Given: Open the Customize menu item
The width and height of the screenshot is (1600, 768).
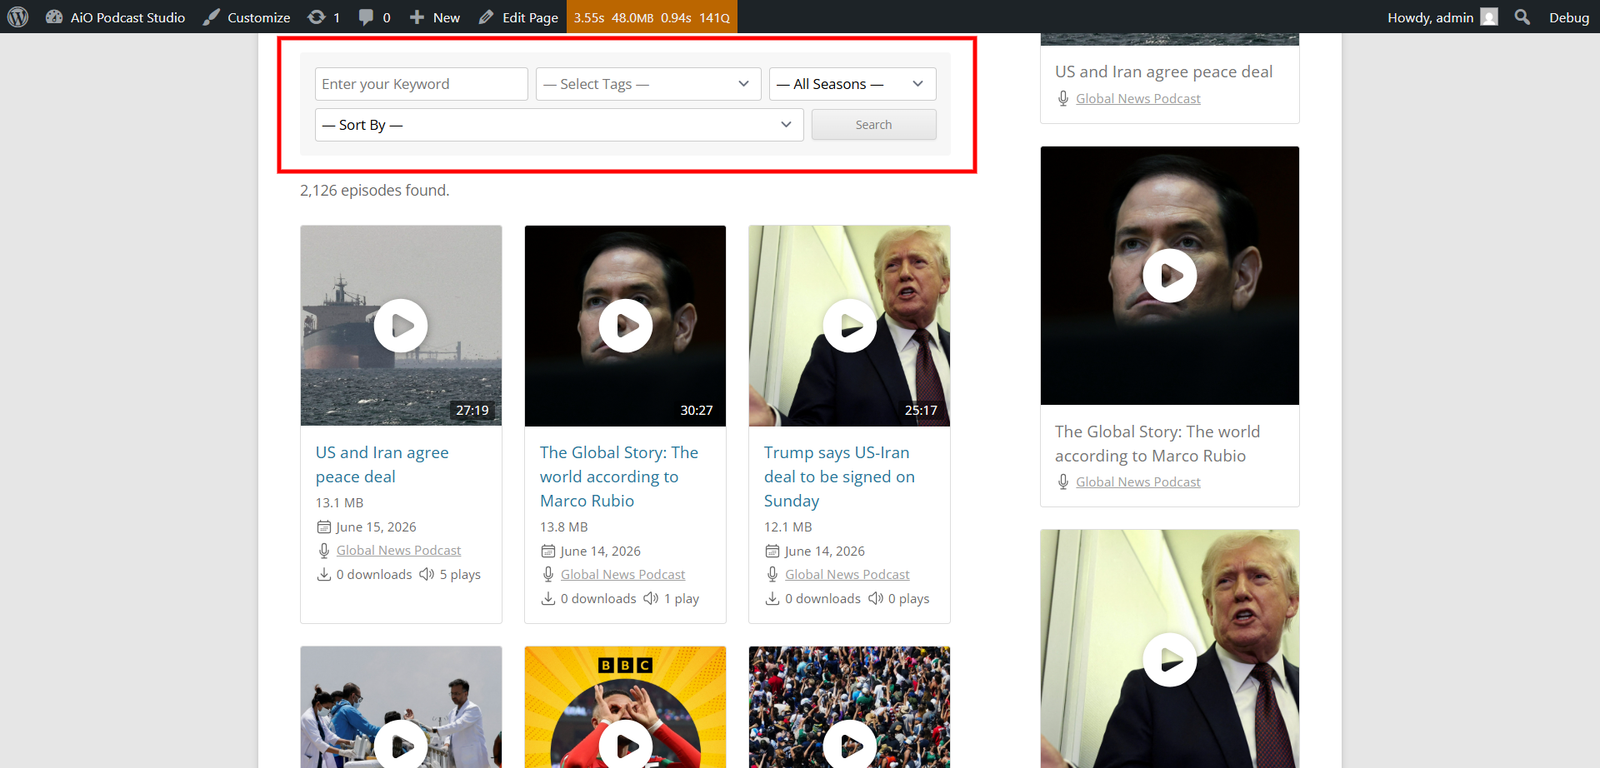Looking at the screenshot, I should pyautogui.click(x=247, y=17).
